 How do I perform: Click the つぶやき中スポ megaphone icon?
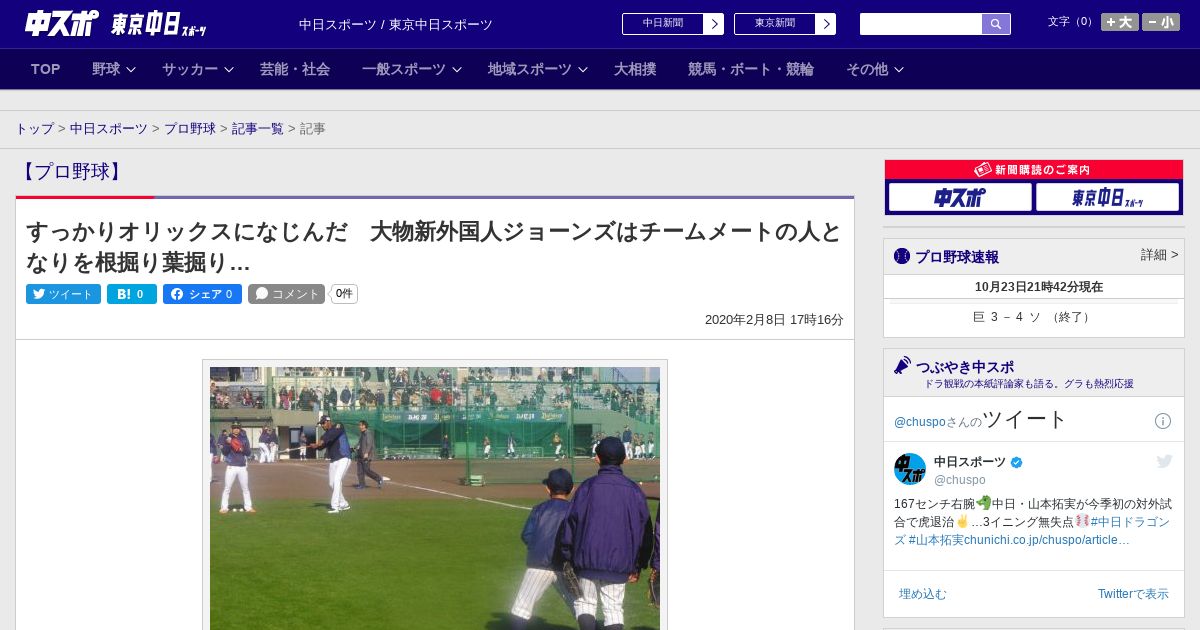[x=903, y=365]
